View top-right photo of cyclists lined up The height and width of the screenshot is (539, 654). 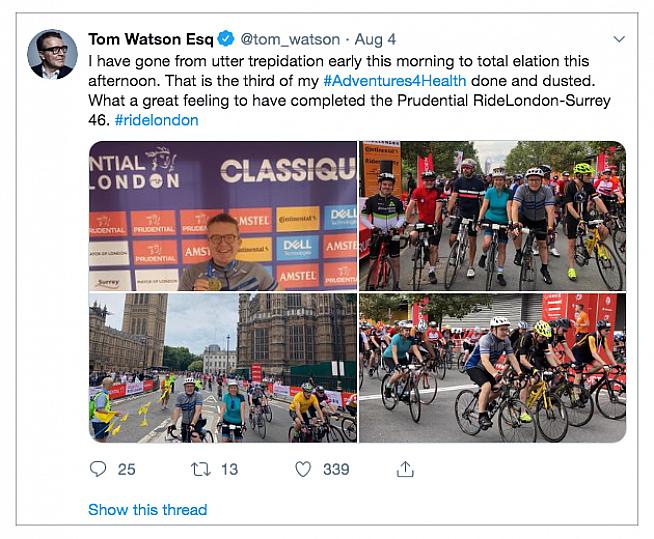[x=492, y=216]
